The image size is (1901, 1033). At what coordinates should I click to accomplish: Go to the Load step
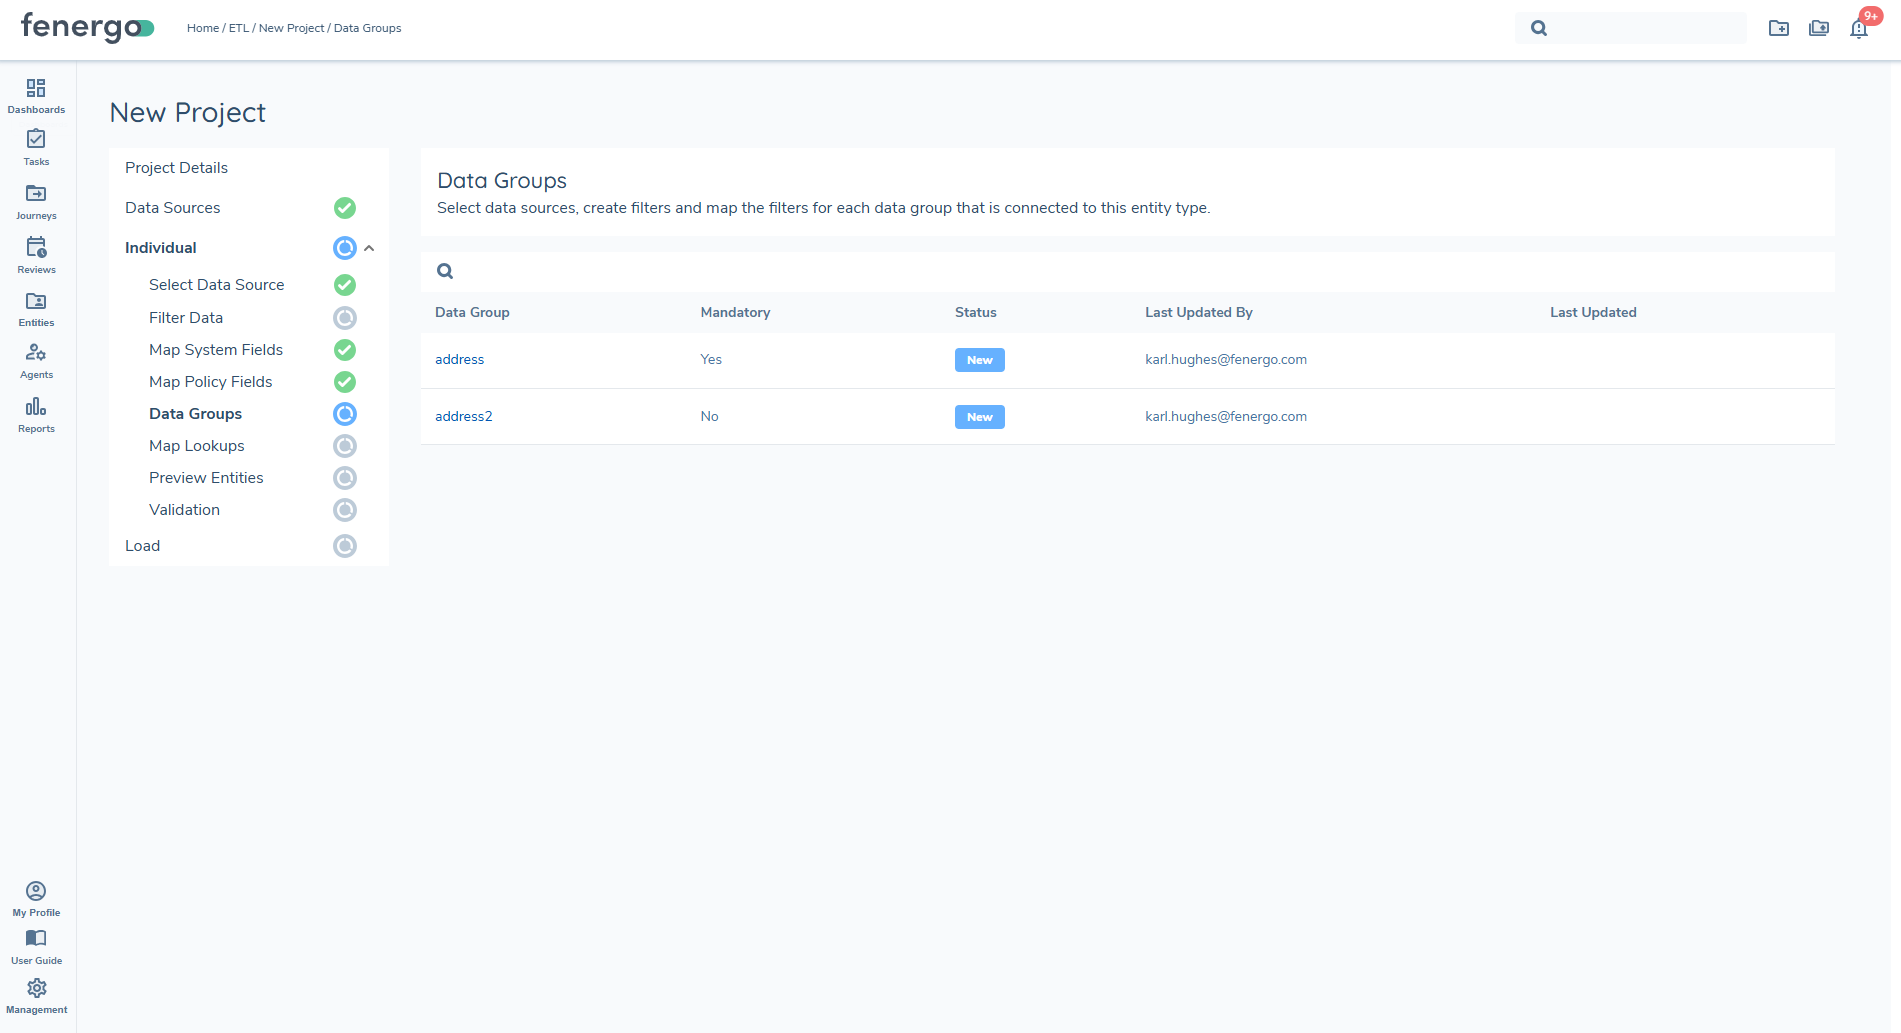point(142,546)
